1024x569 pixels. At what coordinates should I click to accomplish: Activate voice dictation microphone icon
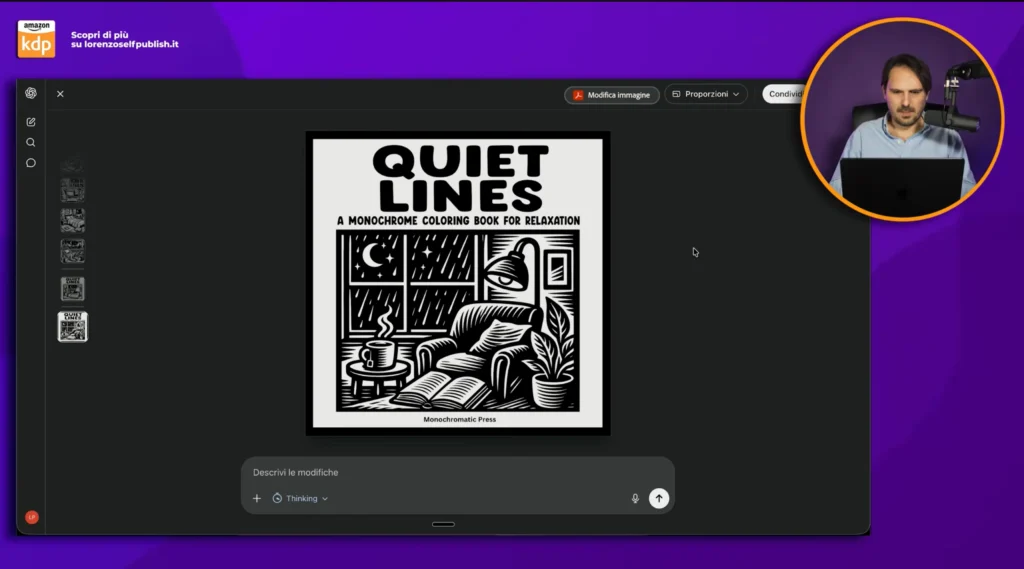pos(635,498)
